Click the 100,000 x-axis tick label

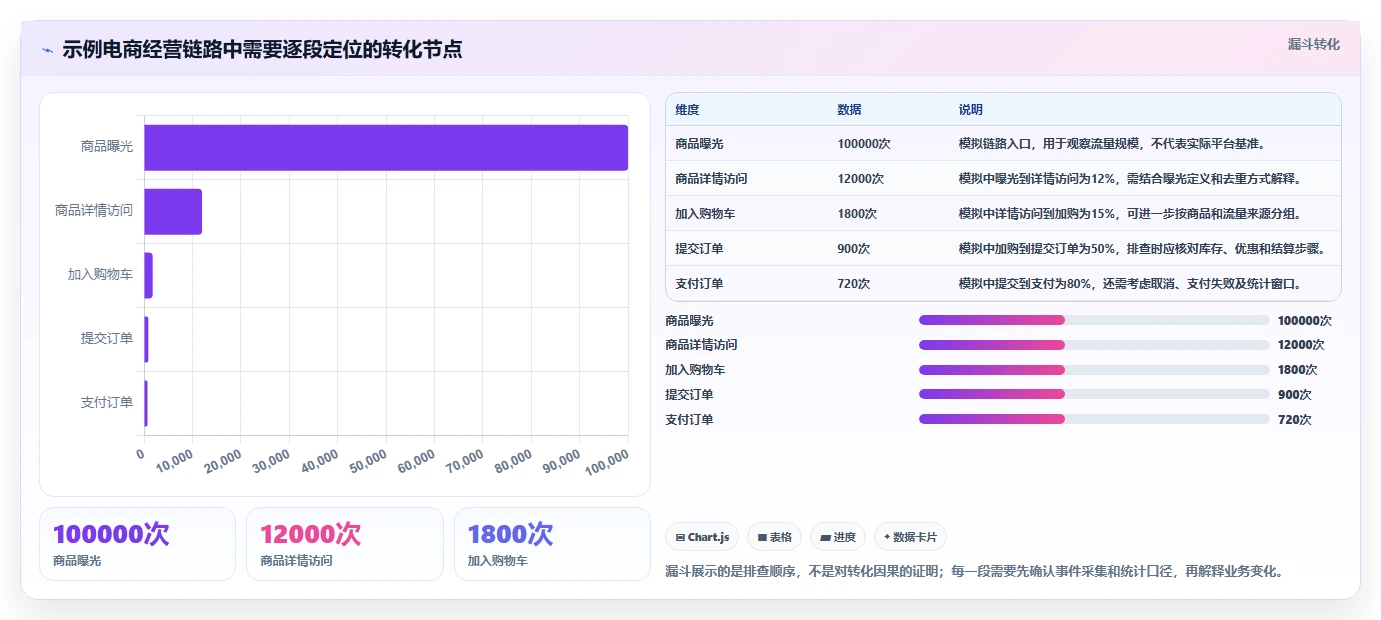tap(605, 463)
